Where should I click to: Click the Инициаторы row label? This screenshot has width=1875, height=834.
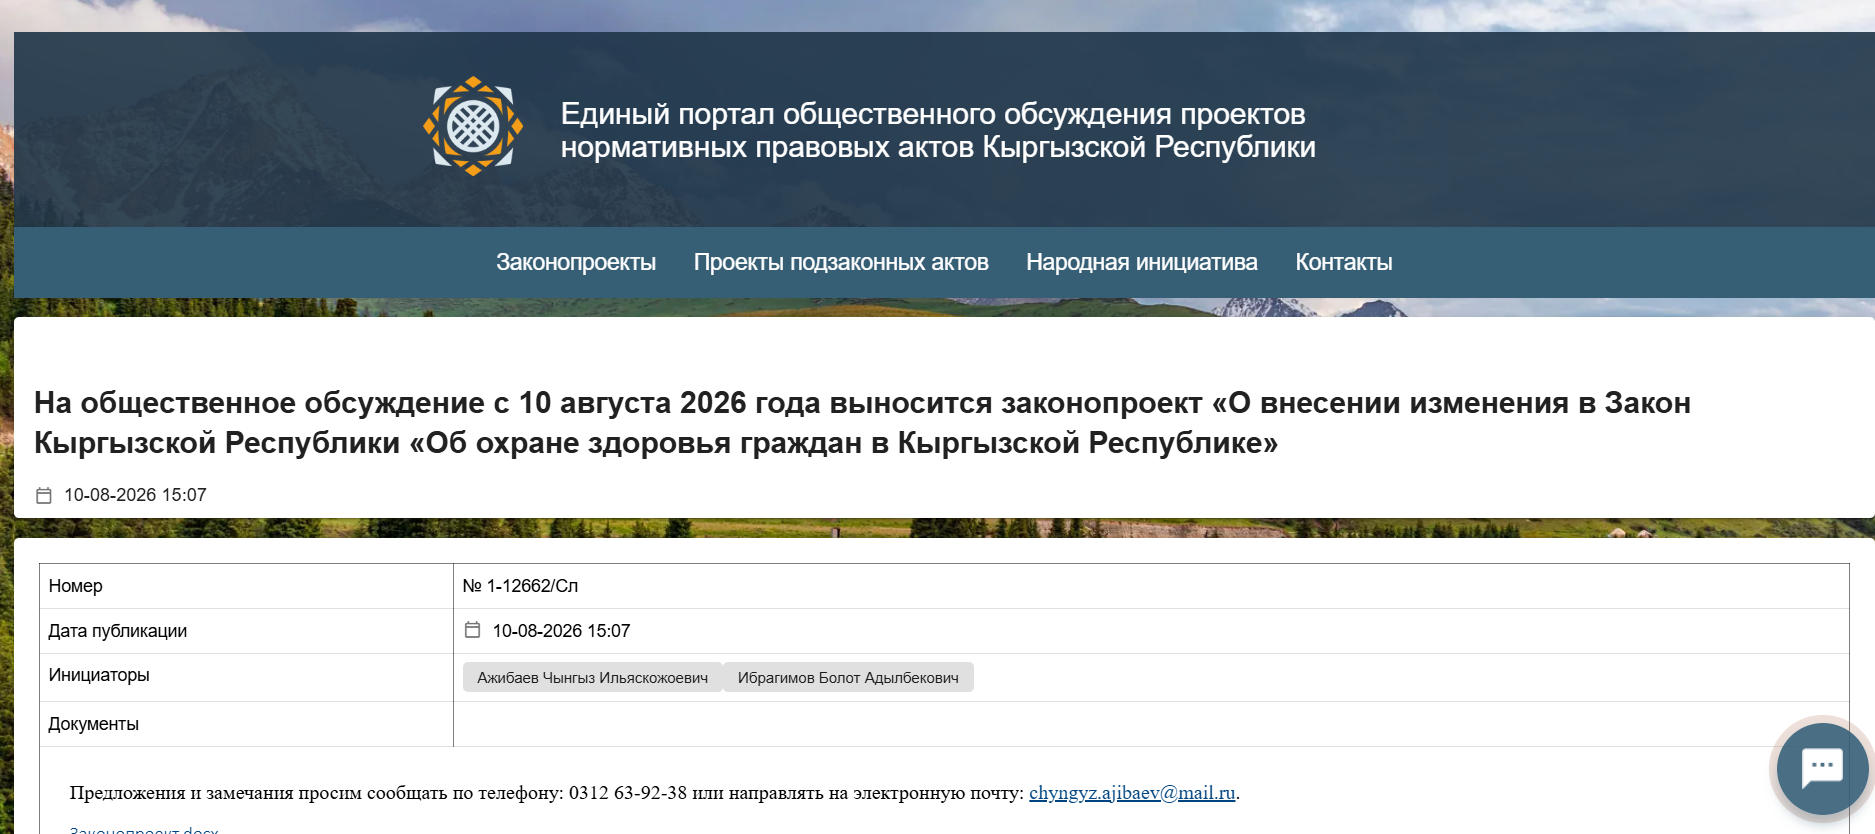[99, 675]
